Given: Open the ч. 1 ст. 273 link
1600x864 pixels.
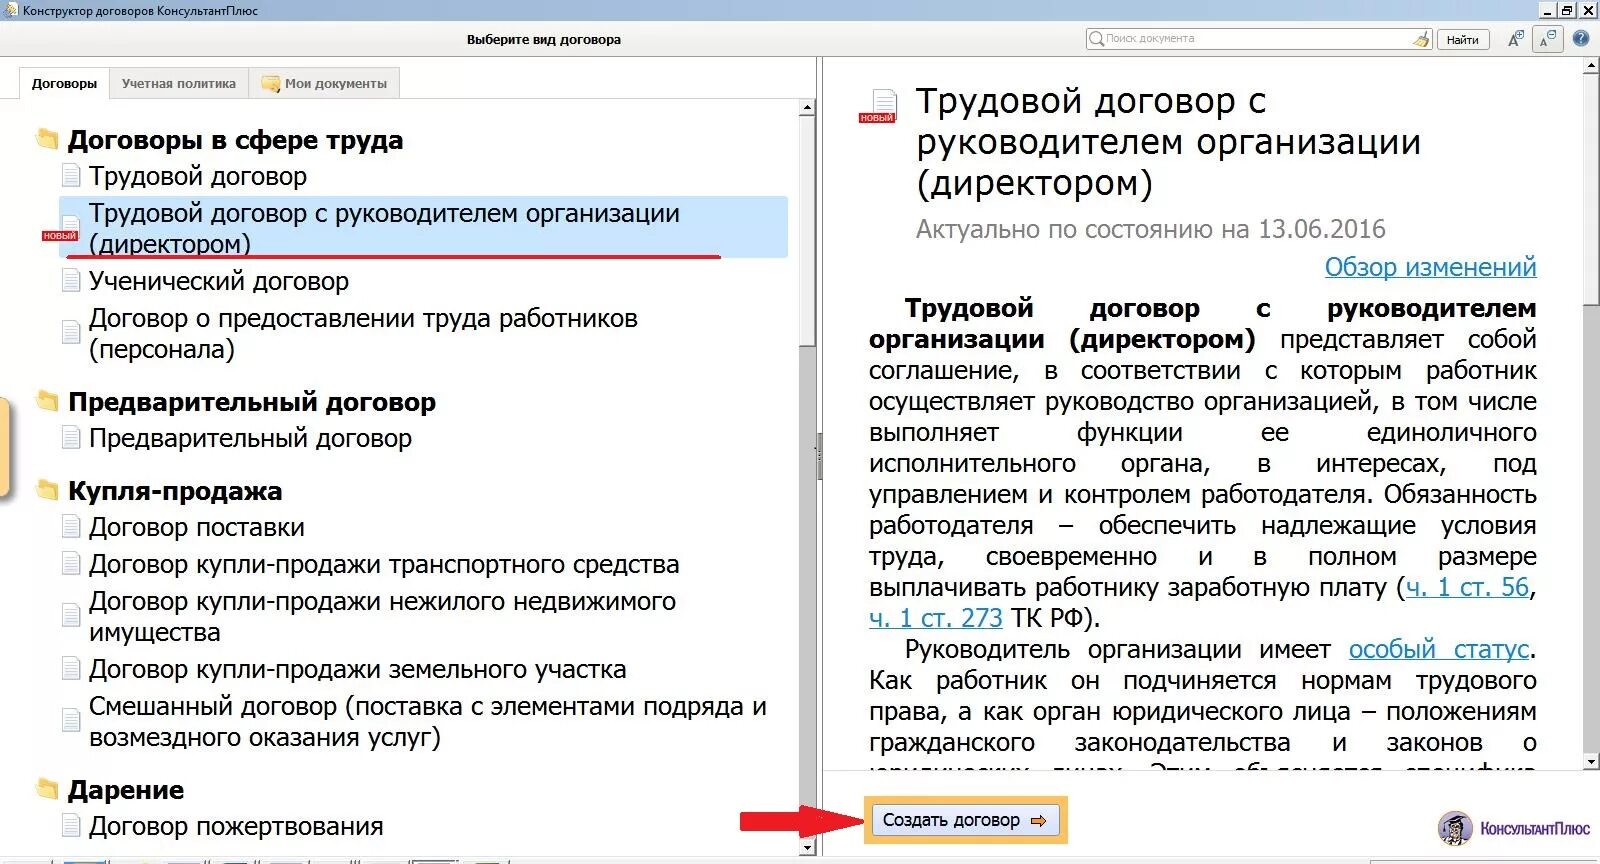Looking at the screenshot, I should pyautogui.click(x=935, y=618).
